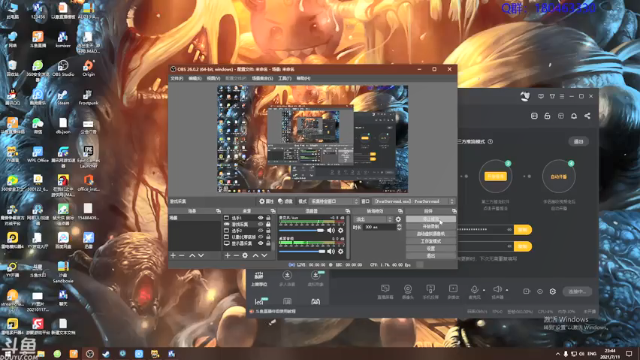Screen dimensions: 640x360
Task: Open settings gear in streaming companion bottom bar
Action: click(553, 291)
